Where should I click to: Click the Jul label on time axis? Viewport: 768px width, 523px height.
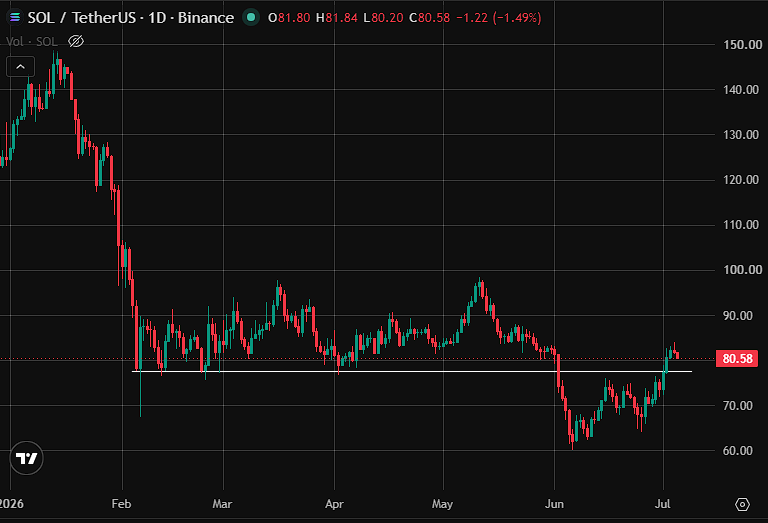click(x=662, y=504)
